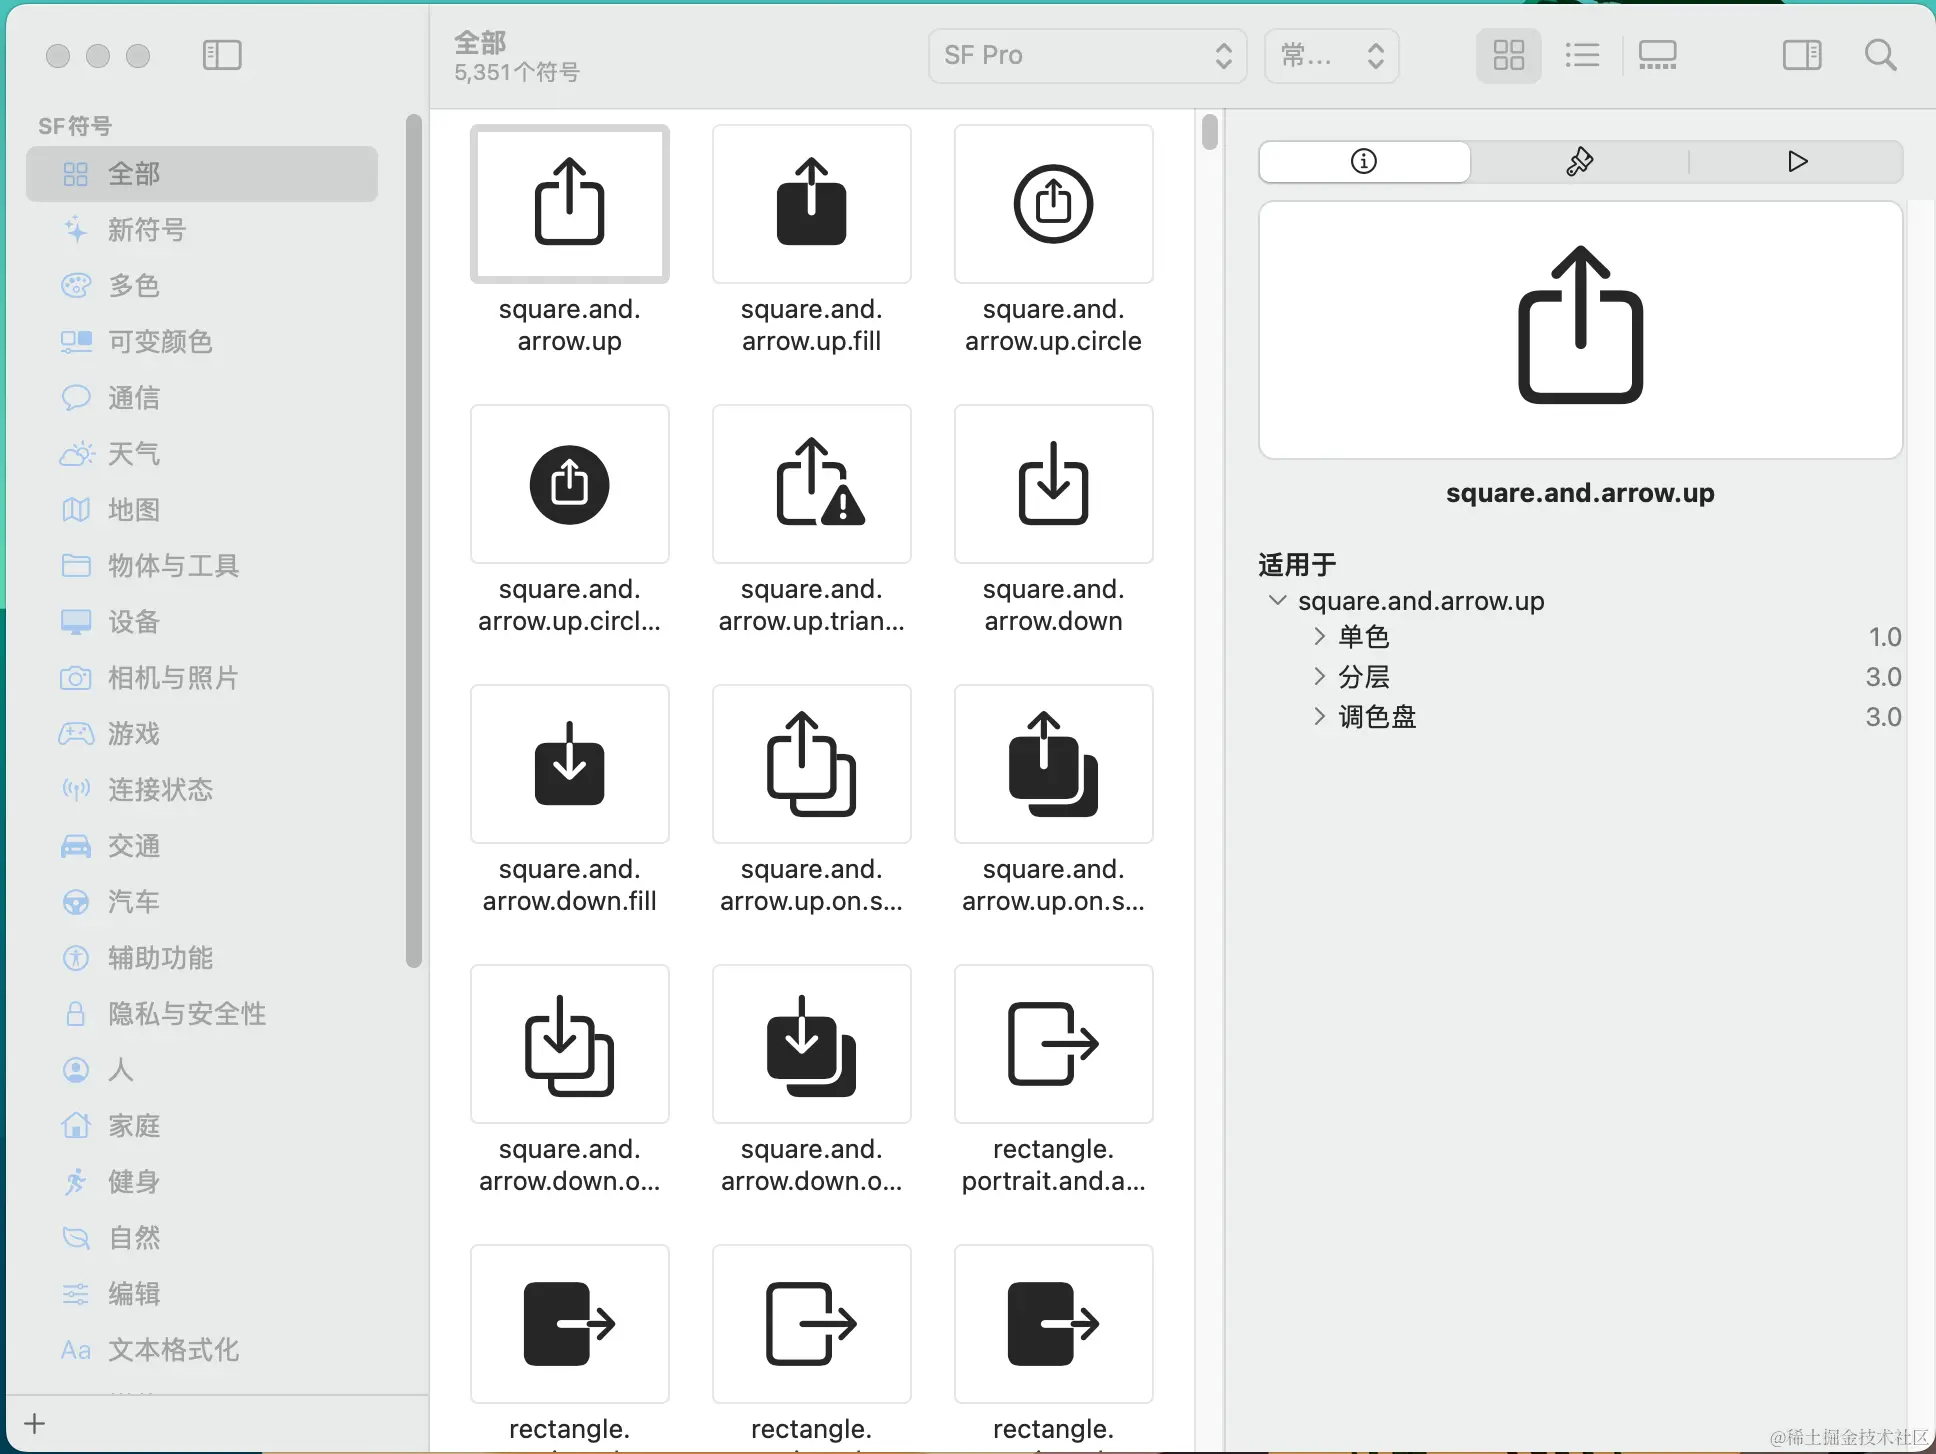
Task: Open the 新符号 category
Action: point(147,230)
